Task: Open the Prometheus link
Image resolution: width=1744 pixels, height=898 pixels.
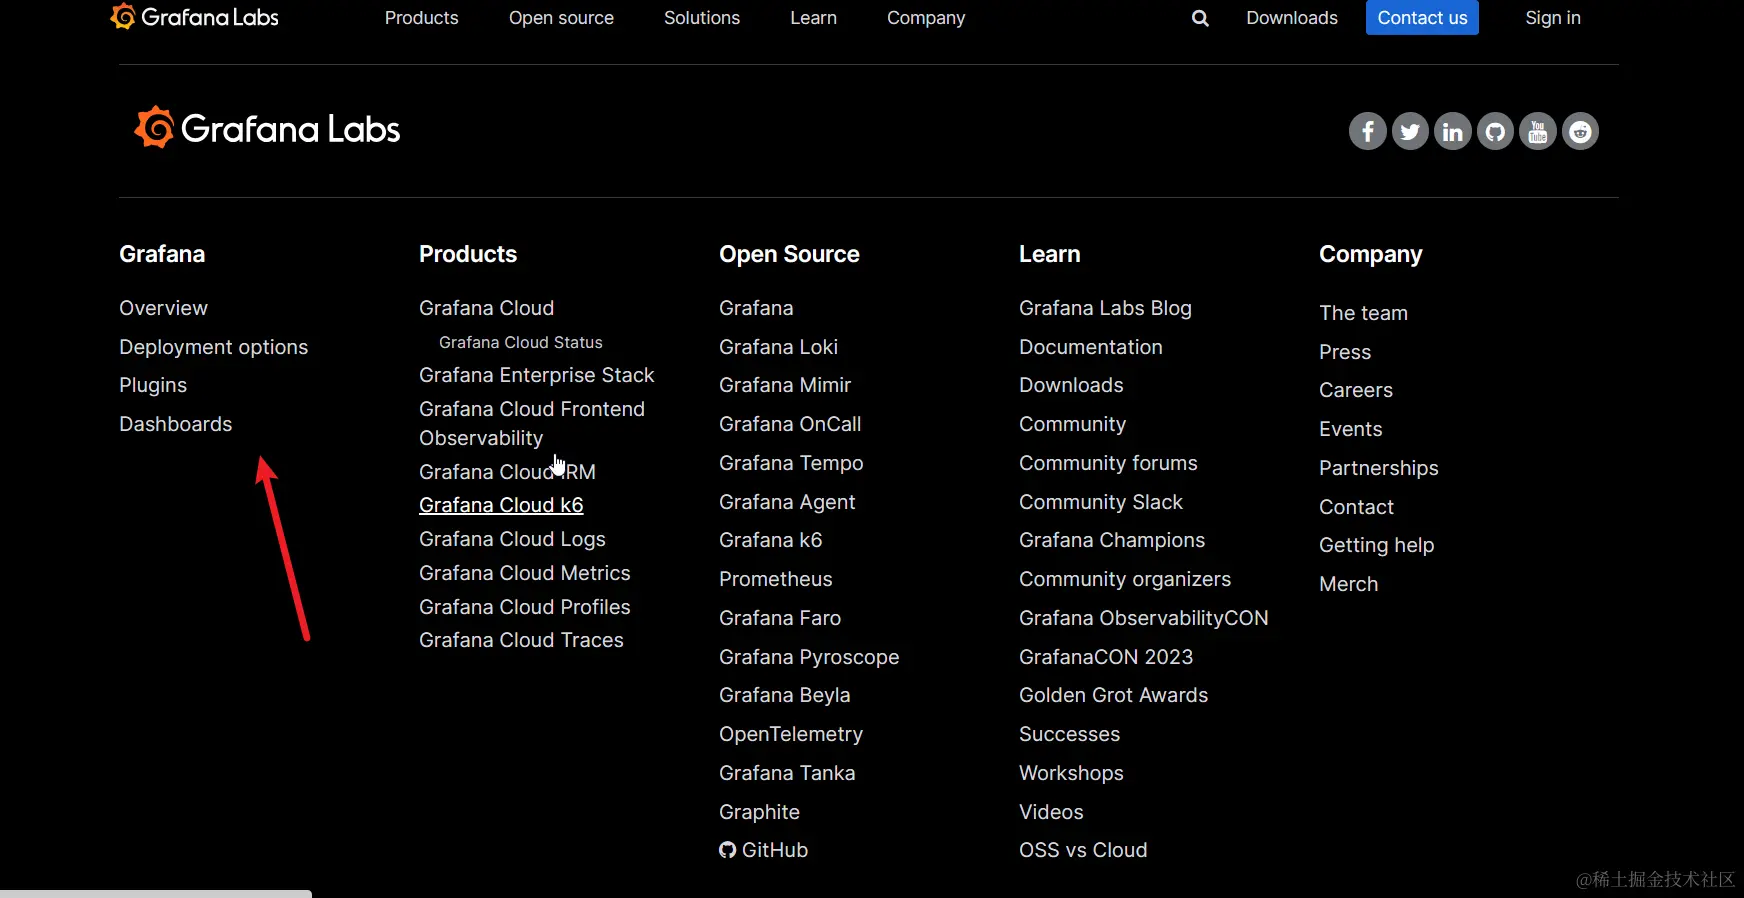Action: (775, 579)
